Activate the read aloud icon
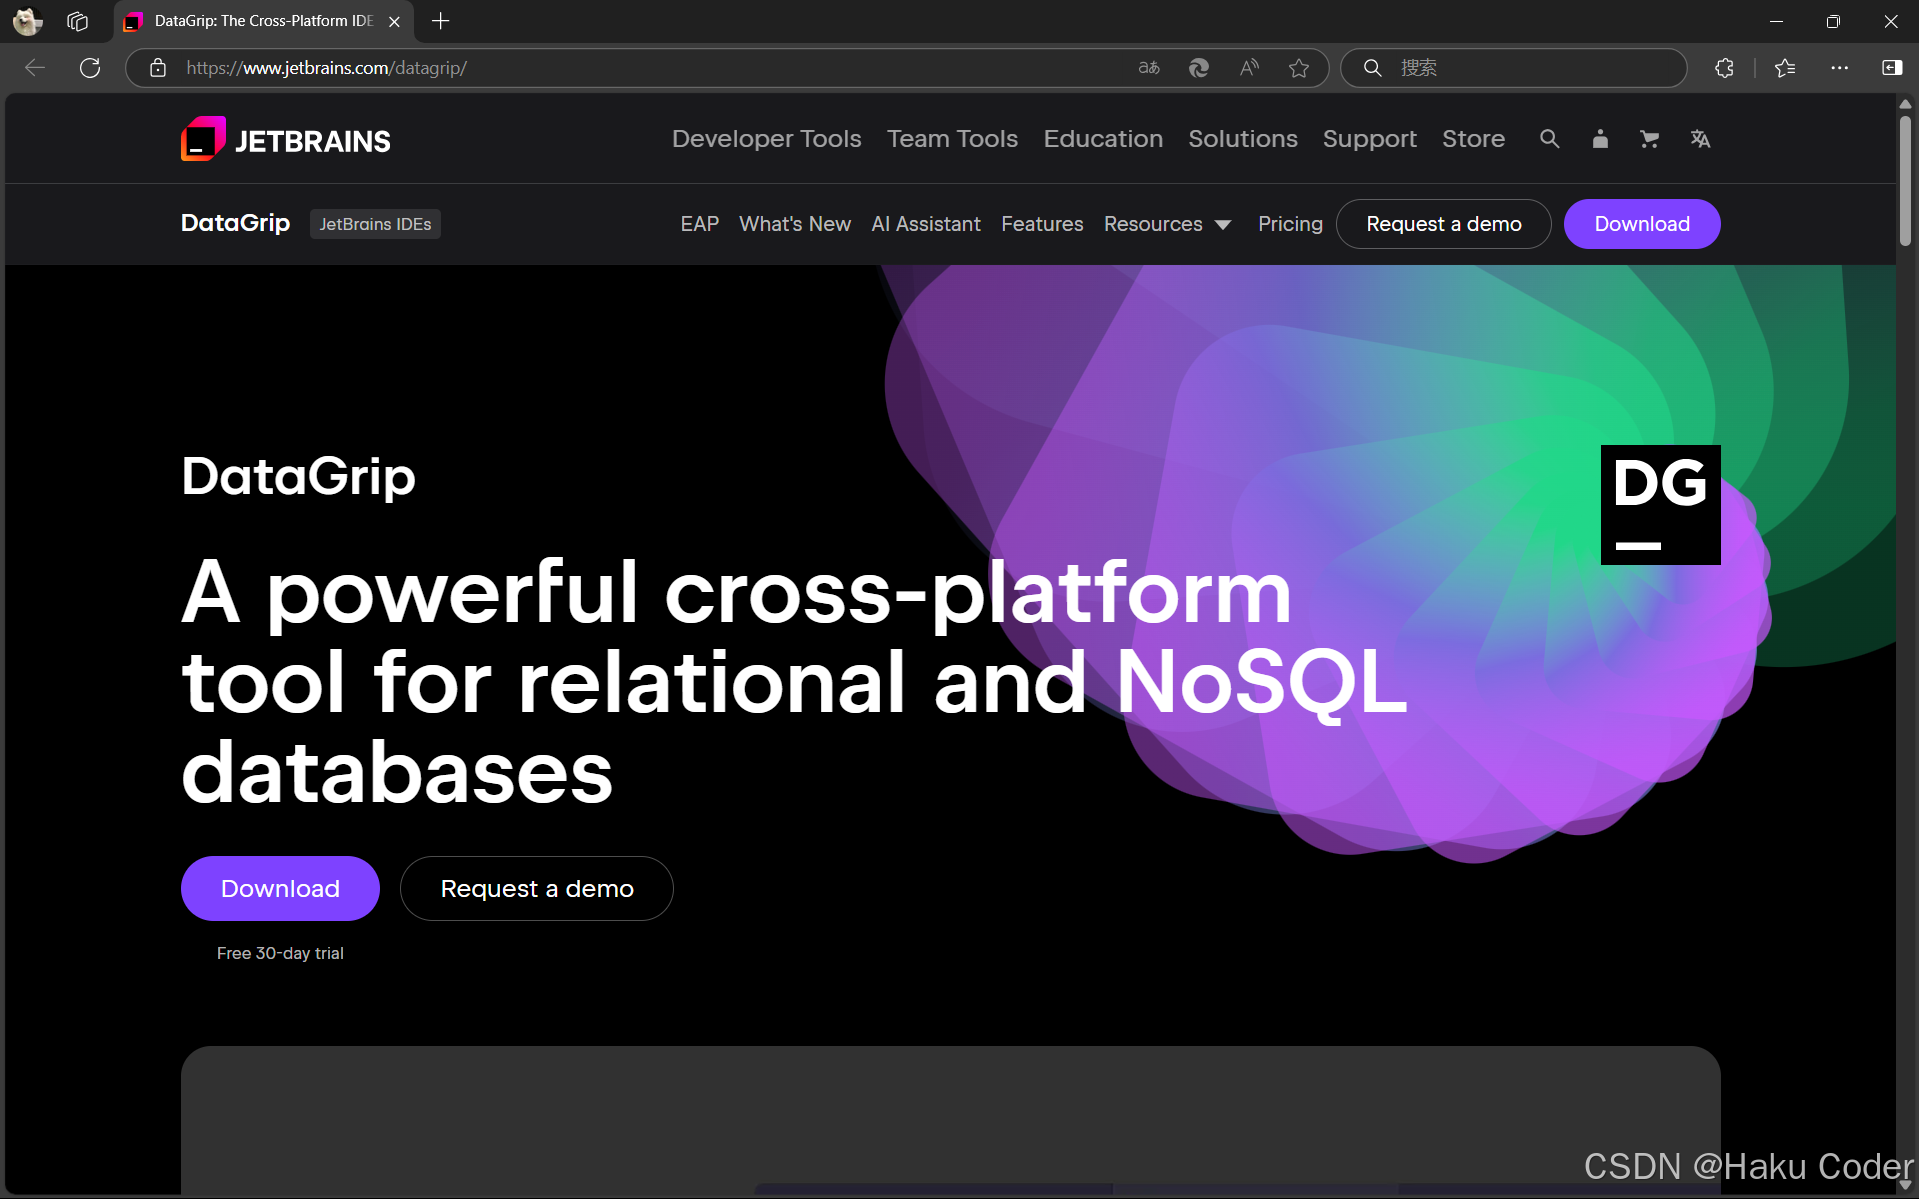The width and height of the screenshot is (1919, 1199). click(x=1249, y=68)
